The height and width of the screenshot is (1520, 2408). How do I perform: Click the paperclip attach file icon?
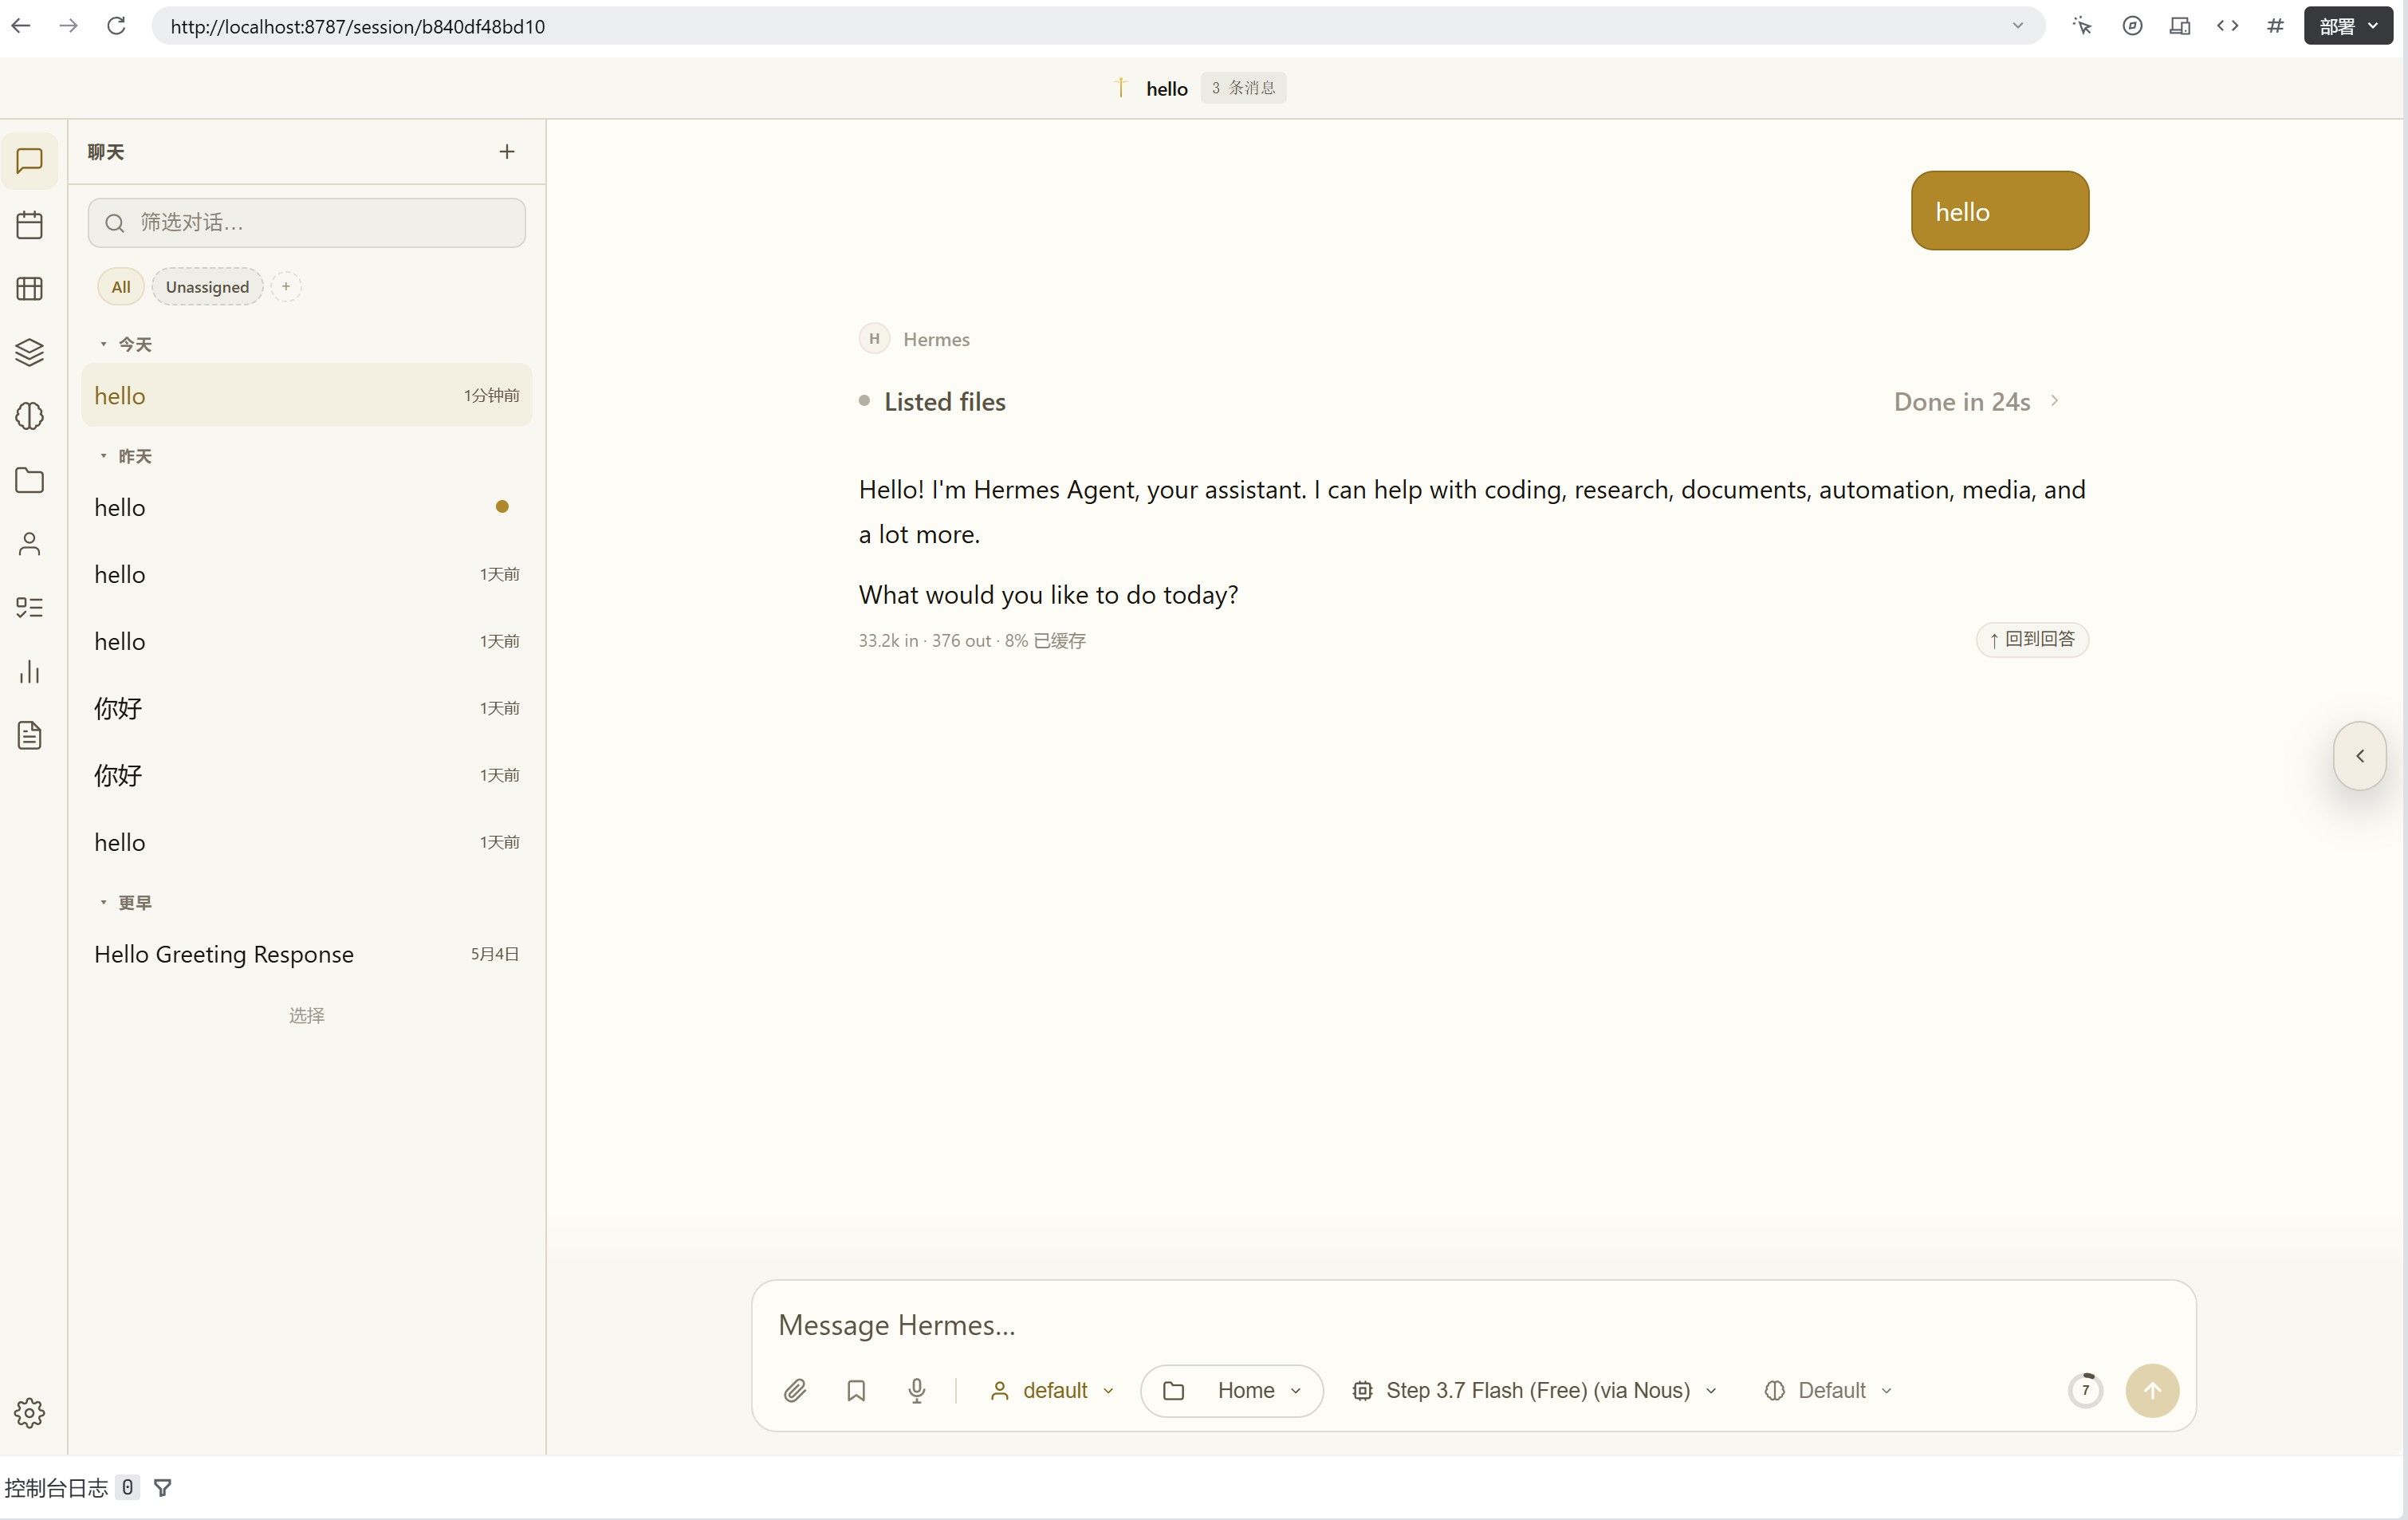(x=795, y=1390)
